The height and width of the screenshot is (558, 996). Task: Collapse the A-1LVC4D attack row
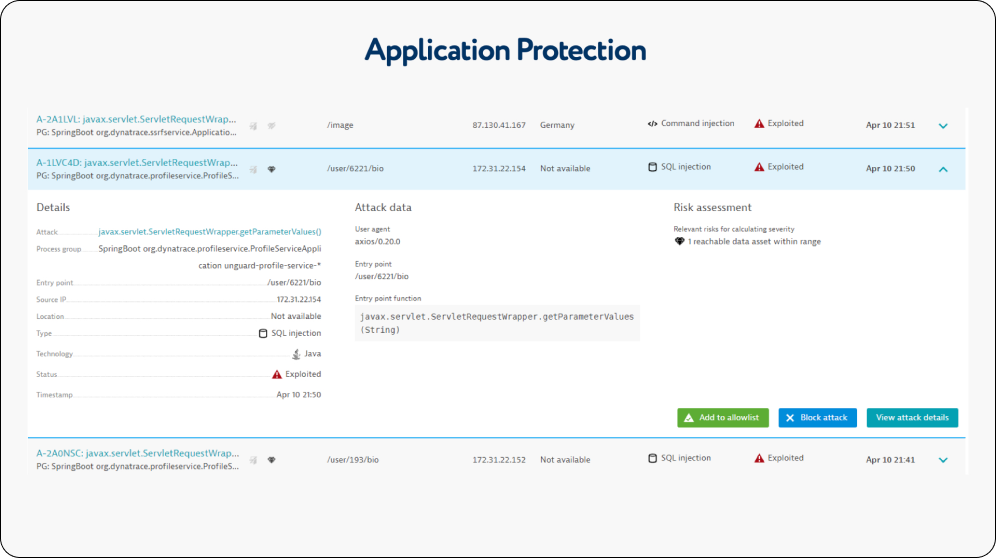point(942,169)
